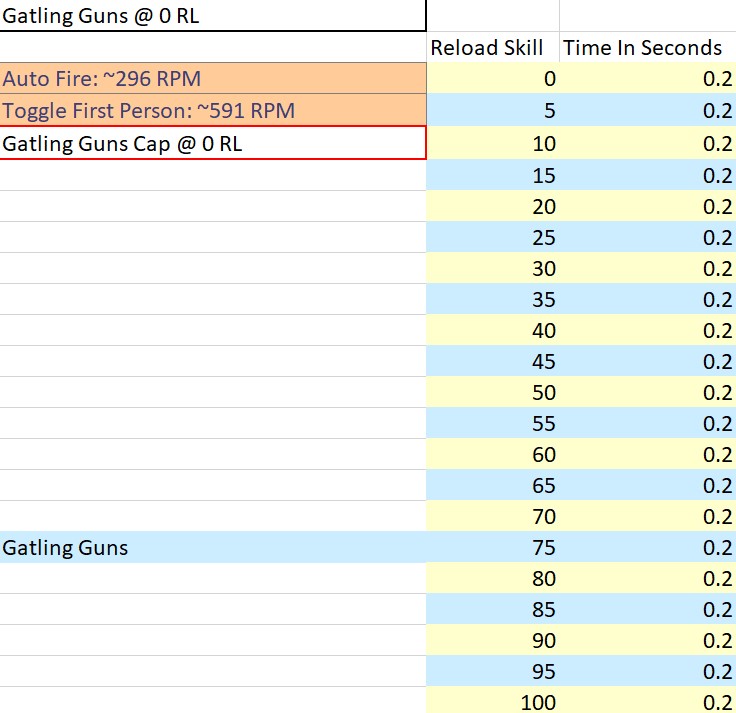Click the red-bordered "Gatling Guns Cap @ 0 RL" cell
Viewport: 736px width, 713px height.
pos(213,143)
